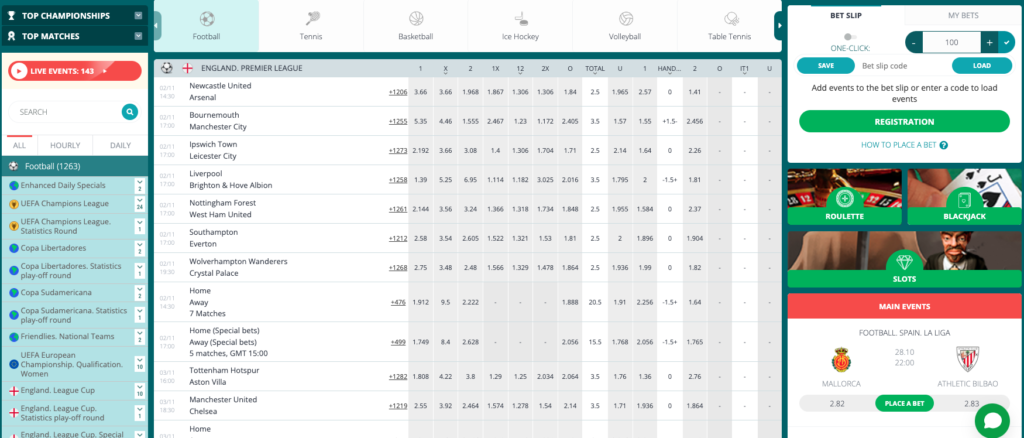Open Live Events: 143 button
Image resolution: width=1024 pixels, height=438 pixels.
75,70
